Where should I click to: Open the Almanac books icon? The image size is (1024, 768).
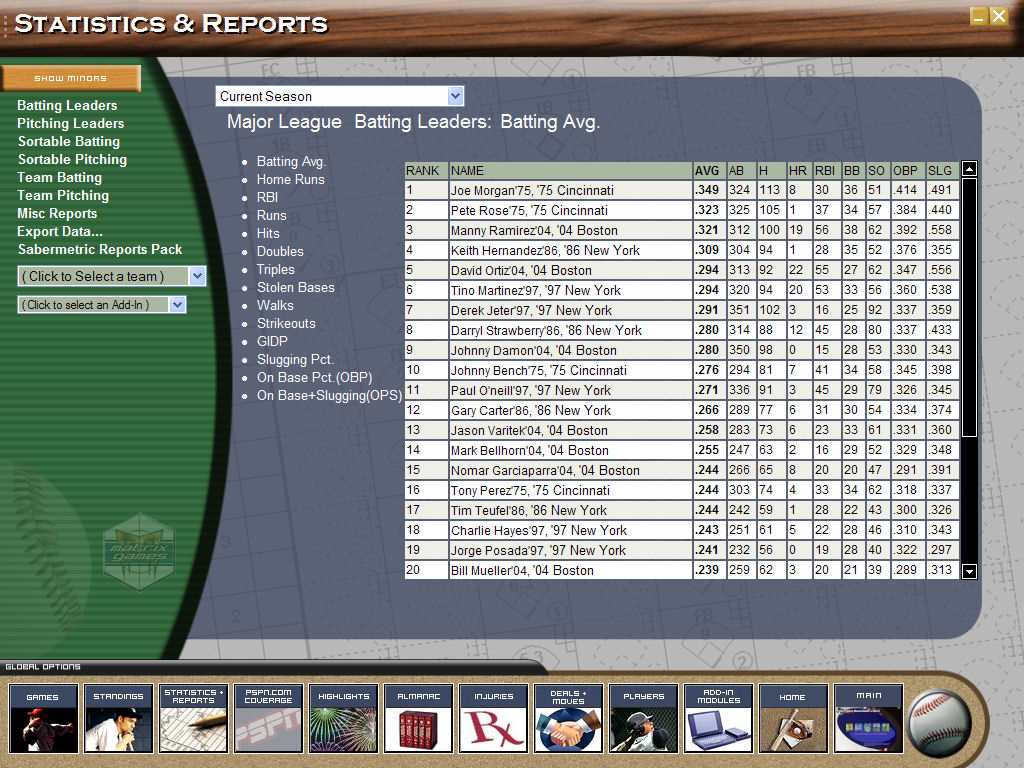[419, 718]
